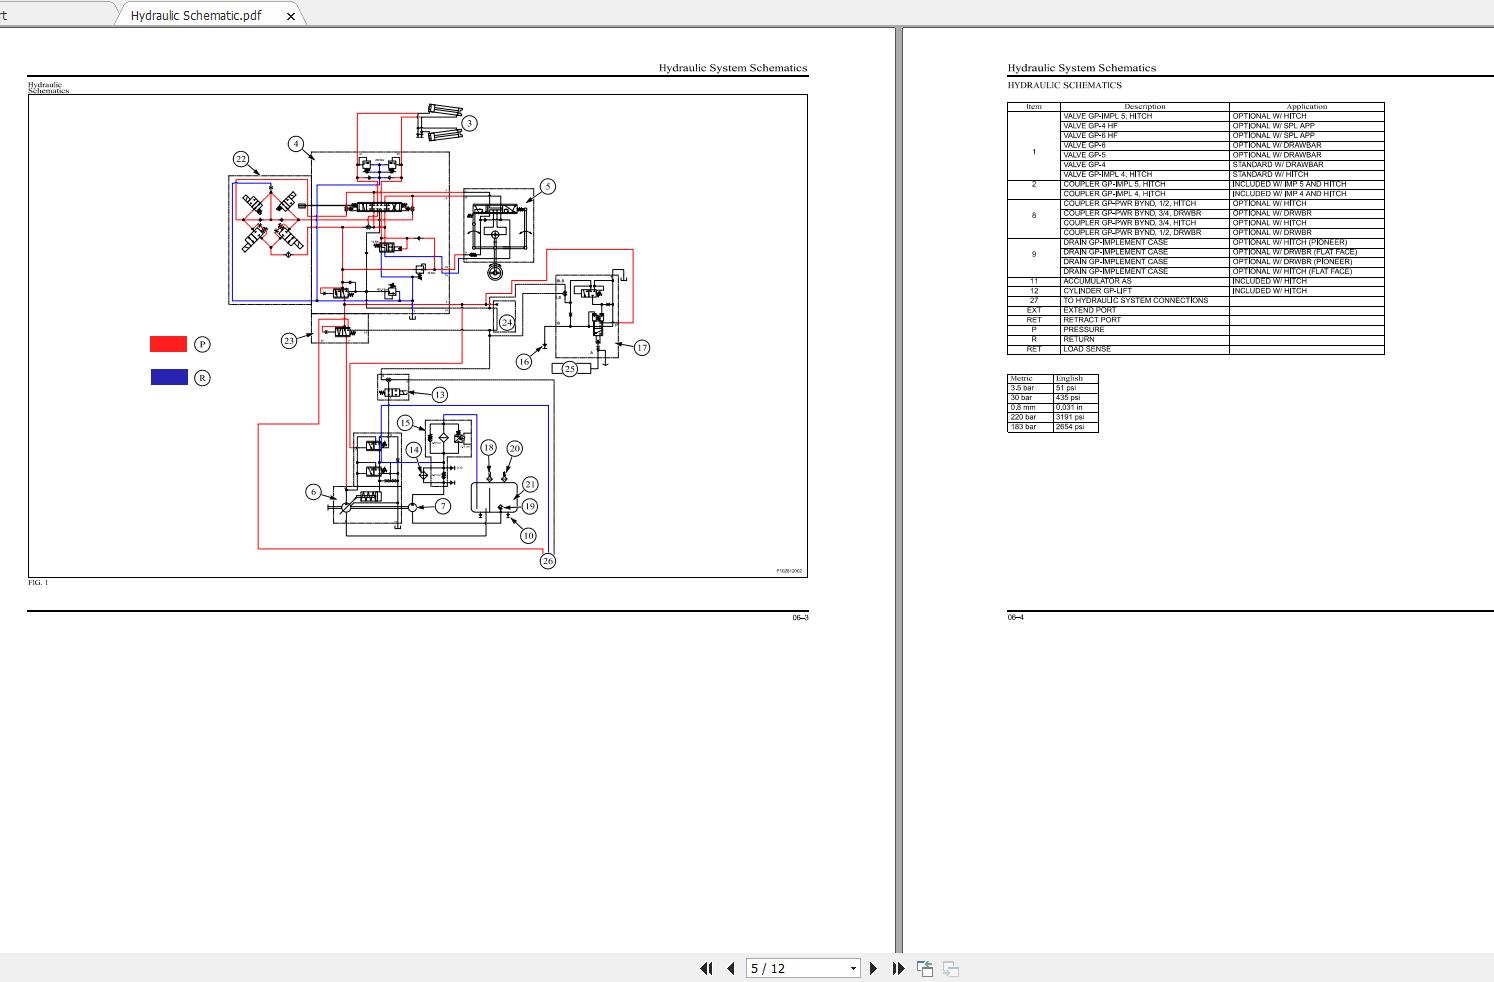Close the Hydraulic Schematic.pdf tab

291,16
